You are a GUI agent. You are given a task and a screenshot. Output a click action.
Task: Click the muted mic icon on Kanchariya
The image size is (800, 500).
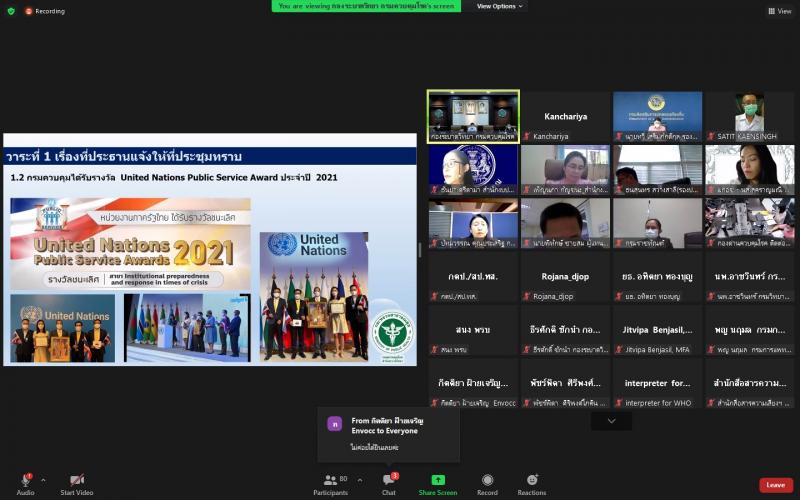pyautogui.click(x=527, y=136)
